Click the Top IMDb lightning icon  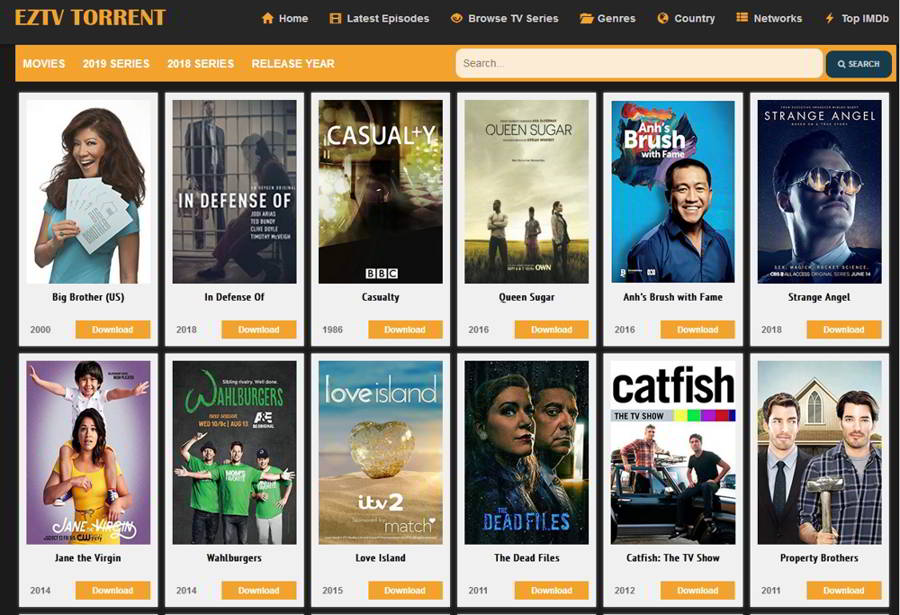(x=829, y=18)
